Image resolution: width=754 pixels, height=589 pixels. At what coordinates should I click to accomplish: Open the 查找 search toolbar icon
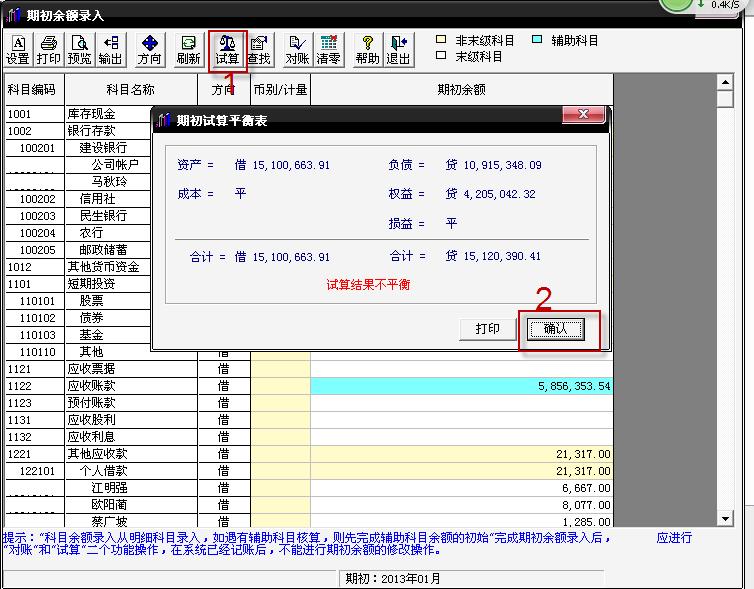pyautogui.click(x=260, y=50)
